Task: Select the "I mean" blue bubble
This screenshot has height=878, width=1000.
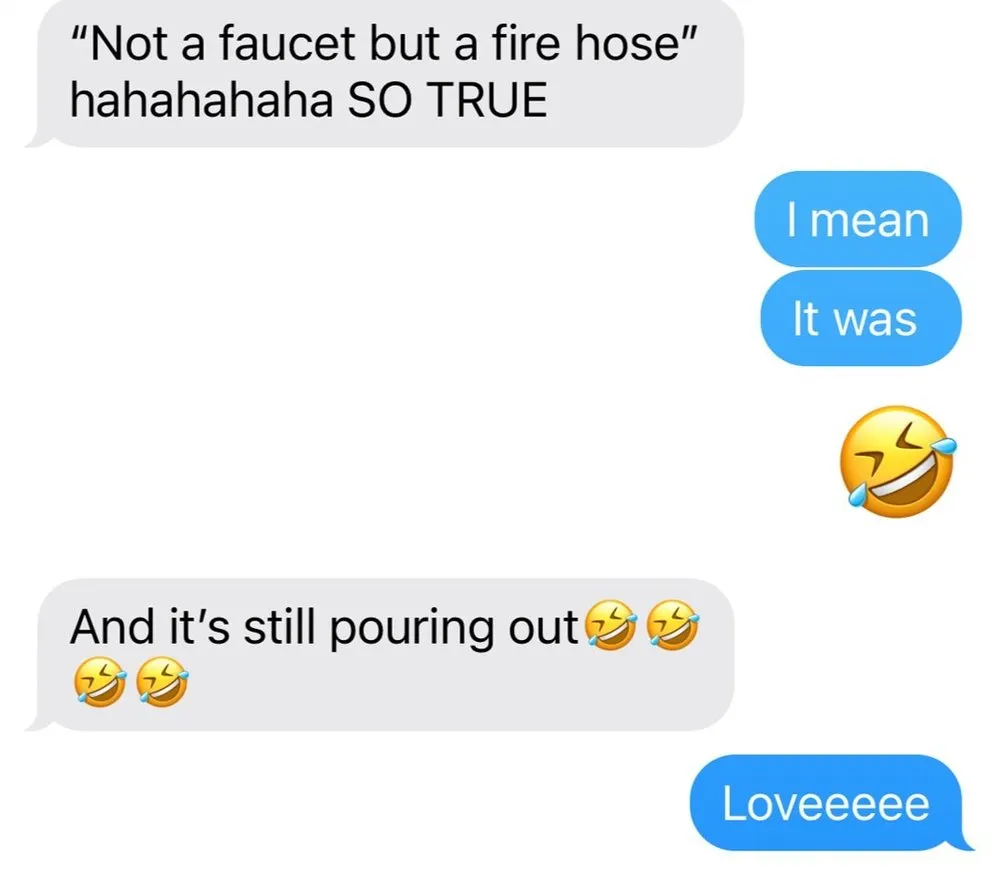Action: click(x=857, y=219)
